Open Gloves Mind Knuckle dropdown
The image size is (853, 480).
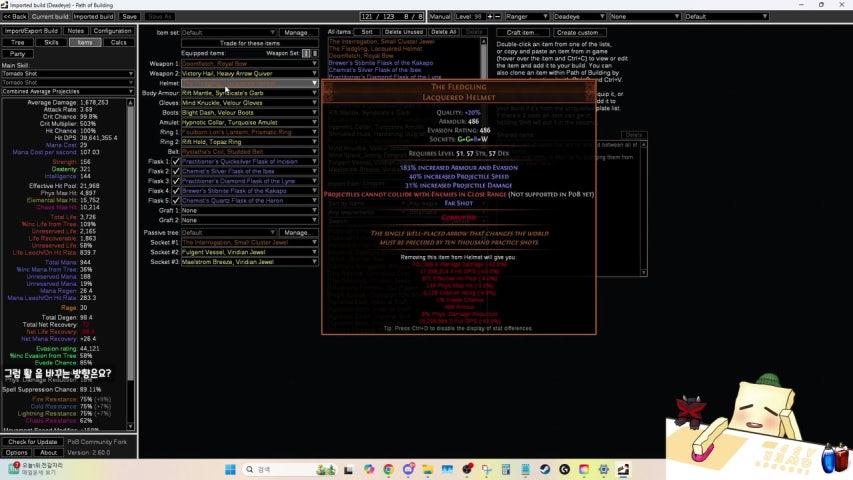250,103
